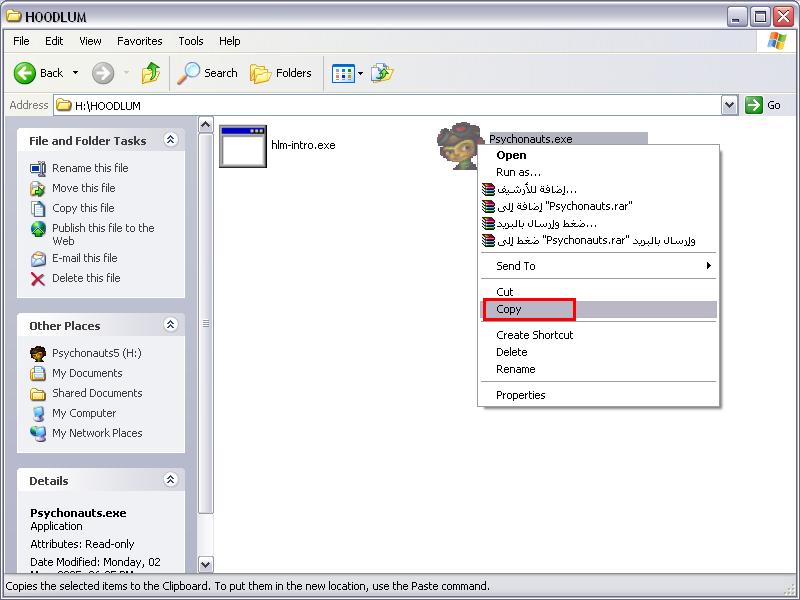The height and width of the screenshot is (600, 800).
Task: Collapse the File and Folder Tasks panel
Action: coord(170,141)
